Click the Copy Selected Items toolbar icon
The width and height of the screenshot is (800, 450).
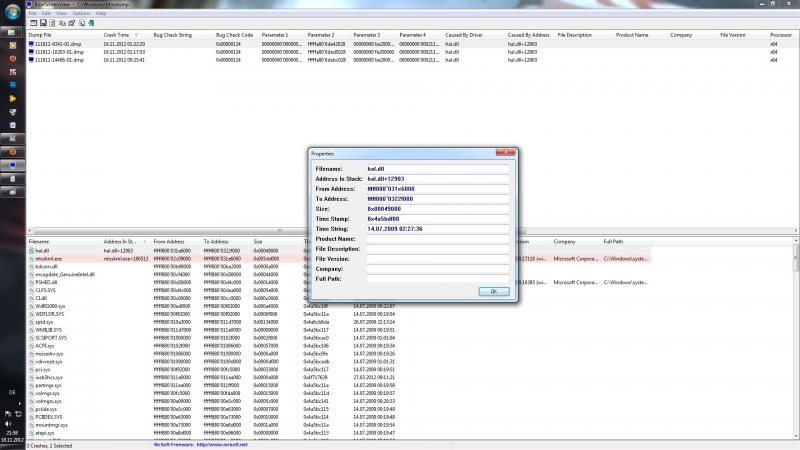pos(62,23)
